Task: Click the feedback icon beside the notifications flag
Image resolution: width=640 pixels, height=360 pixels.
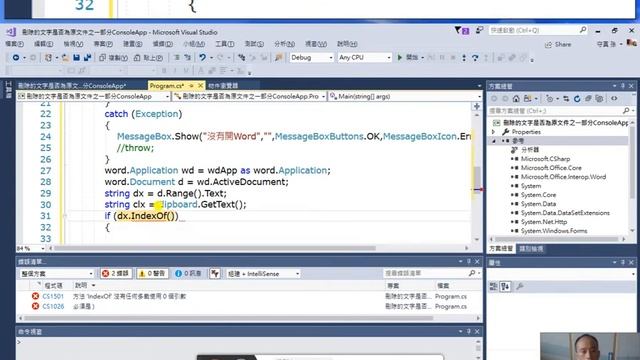Action: pyautogui.click(x=480, y=30)
